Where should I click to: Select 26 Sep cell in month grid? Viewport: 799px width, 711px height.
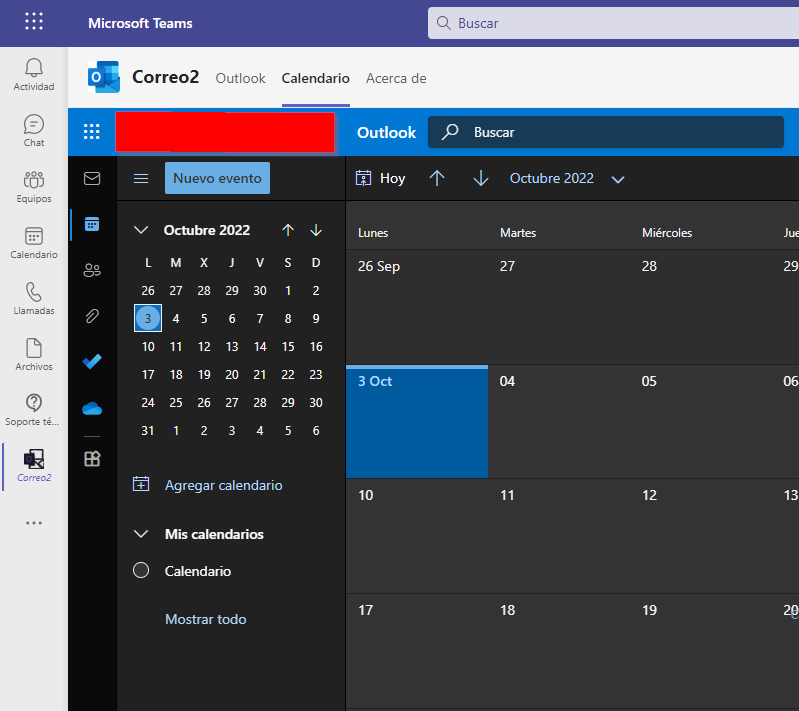tap(417, 307)
